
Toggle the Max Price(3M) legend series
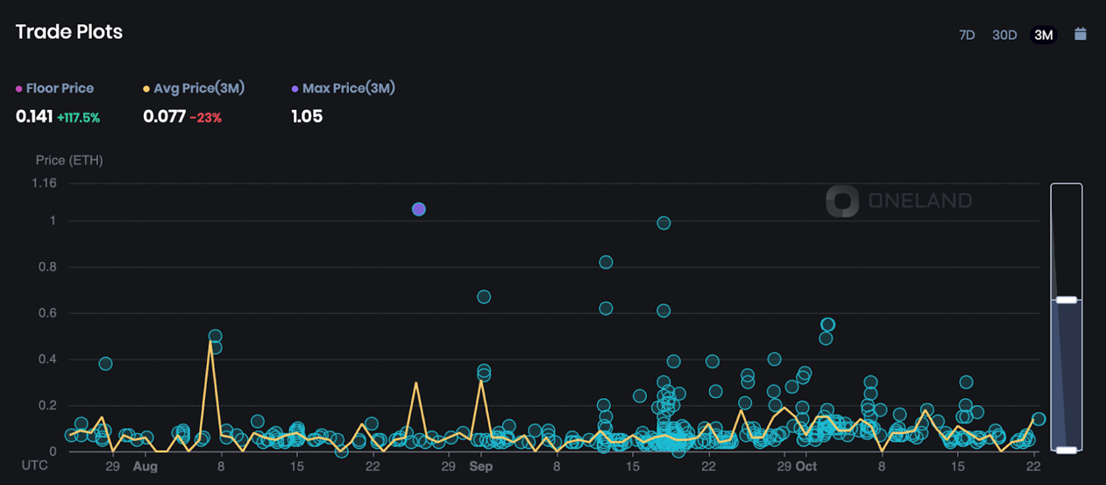click(x=344, y=89)
